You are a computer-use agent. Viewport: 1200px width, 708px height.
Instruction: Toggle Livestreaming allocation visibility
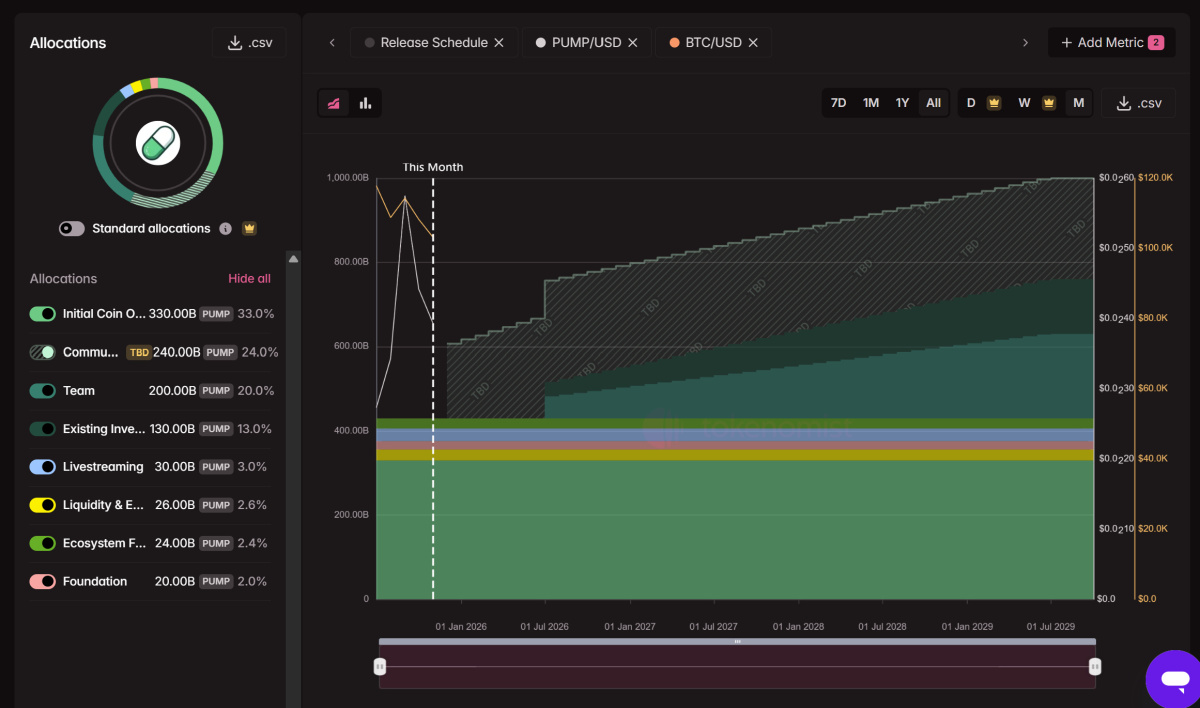pos(43,467)
